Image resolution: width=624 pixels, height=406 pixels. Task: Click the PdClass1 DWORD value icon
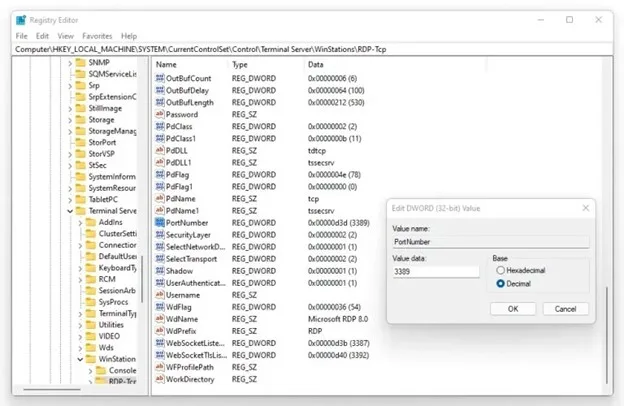(160, 139)
